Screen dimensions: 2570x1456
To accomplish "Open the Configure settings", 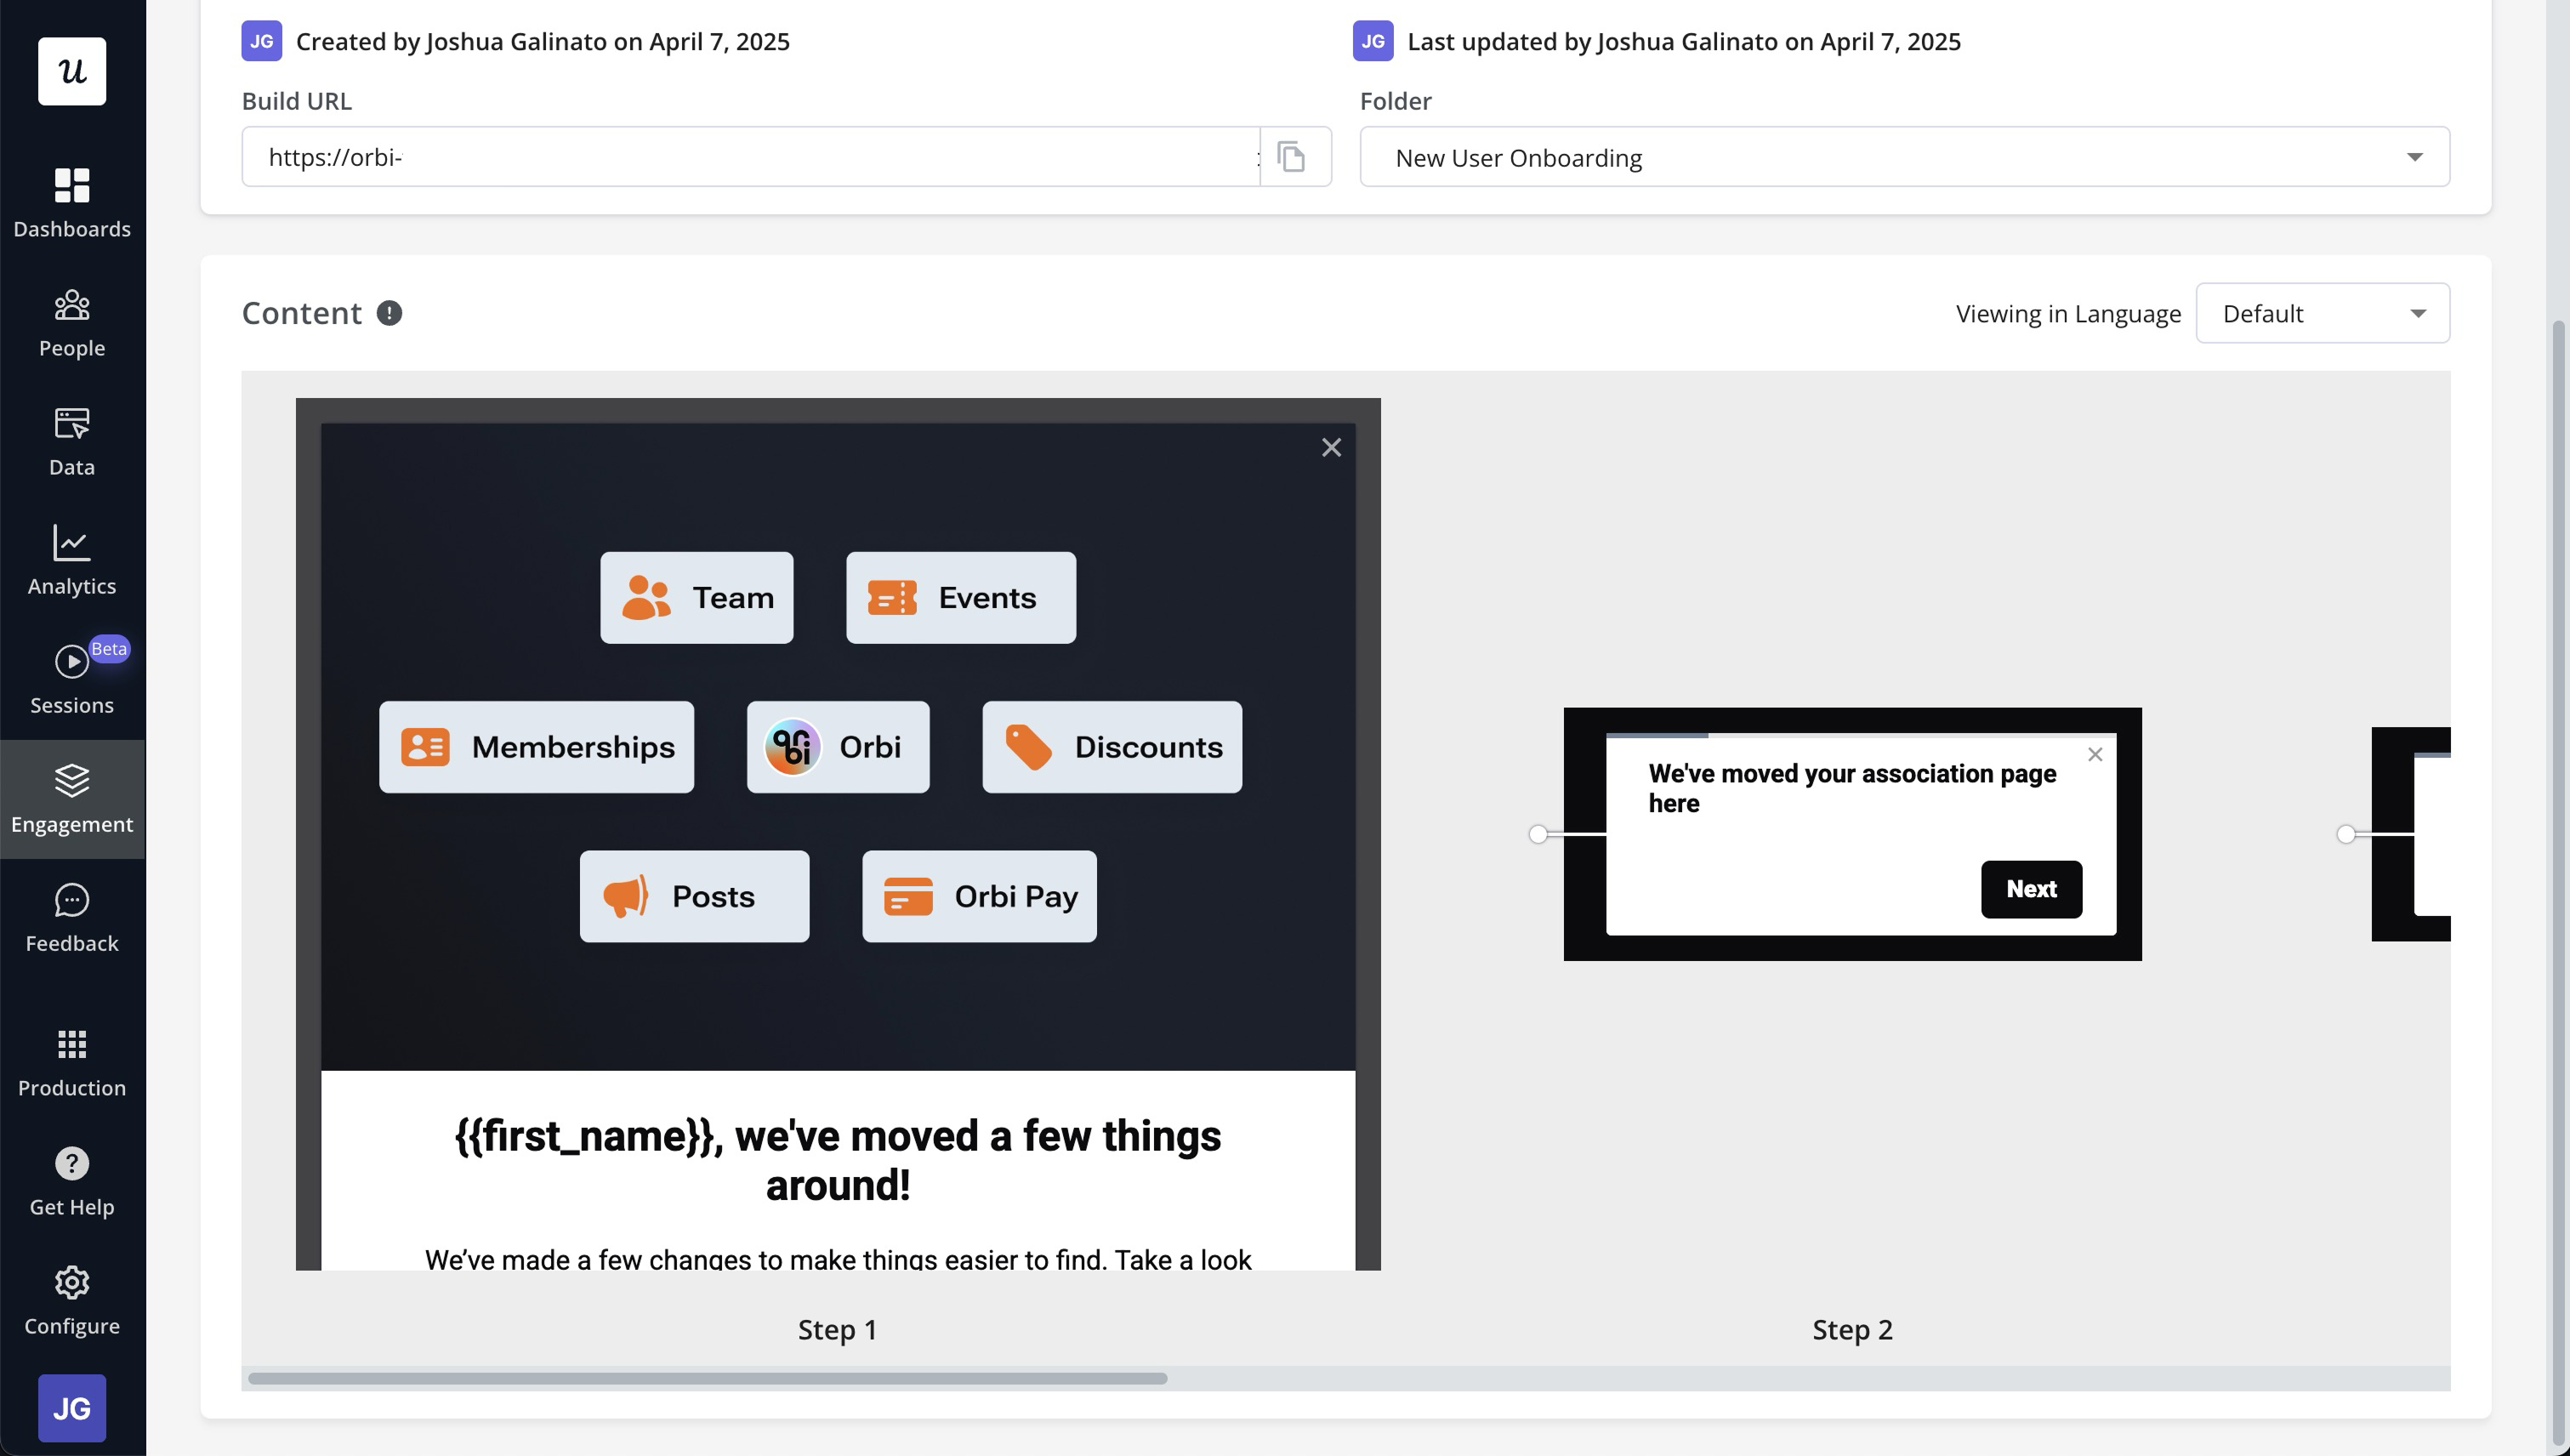I will (72, 1301).
